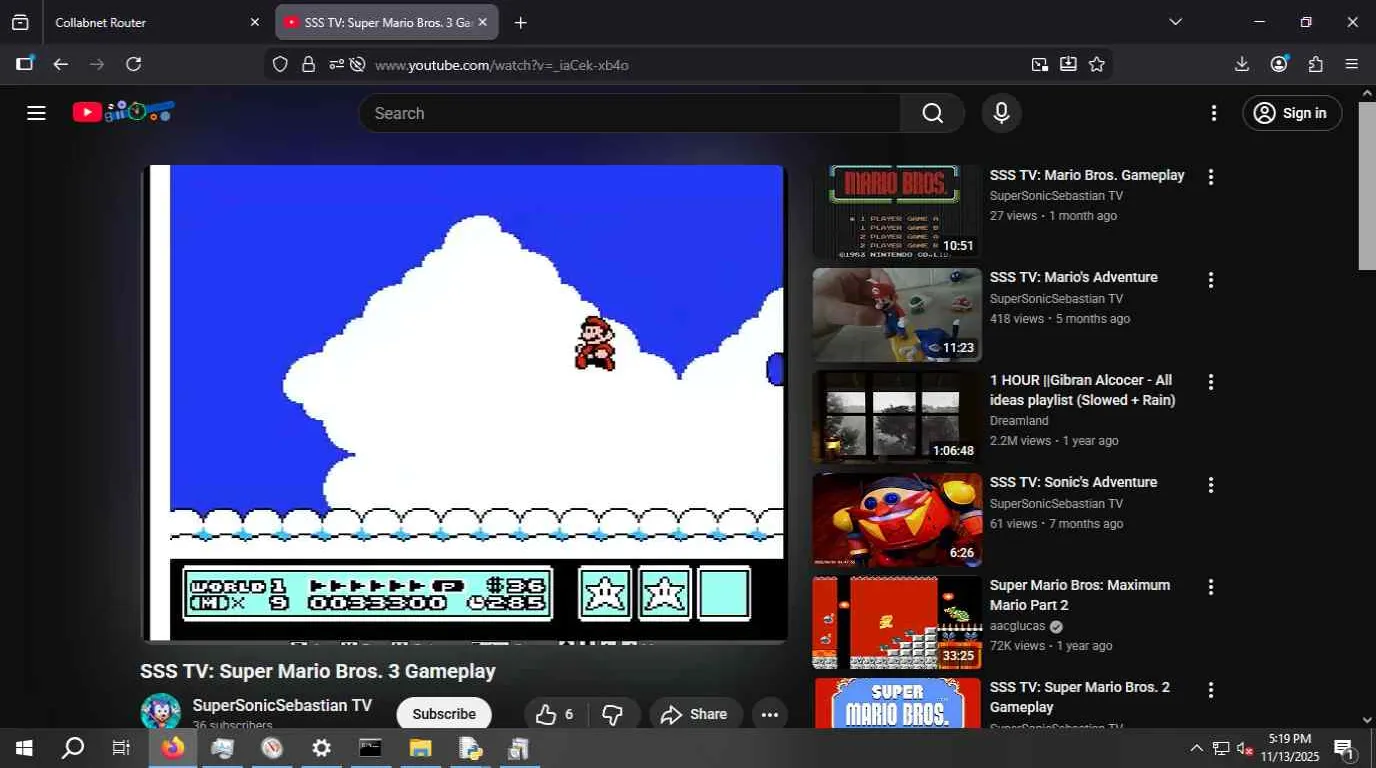1376x768 pixels.
Task: Open options menu for Mario Bros. Gameplay video
Action: 1211,177
